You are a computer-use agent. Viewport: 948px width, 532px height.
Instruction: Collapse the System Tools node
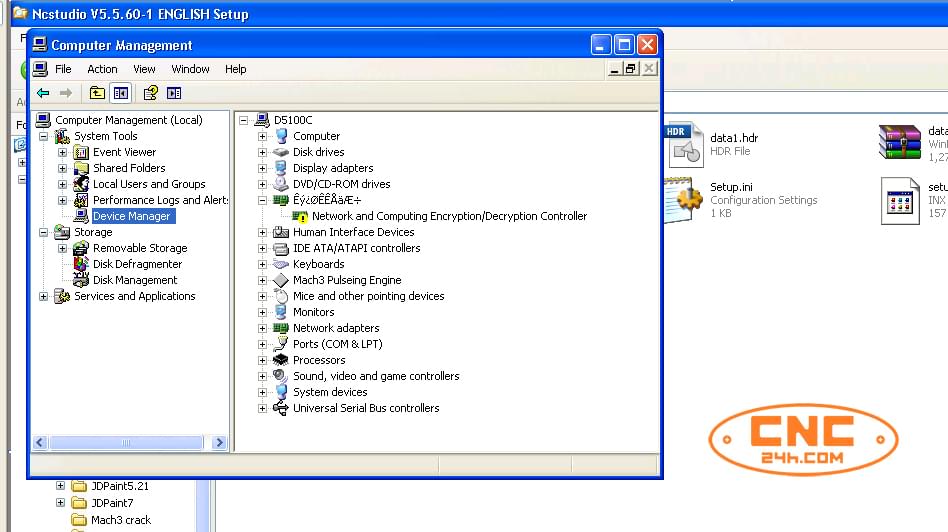(44, 137)
